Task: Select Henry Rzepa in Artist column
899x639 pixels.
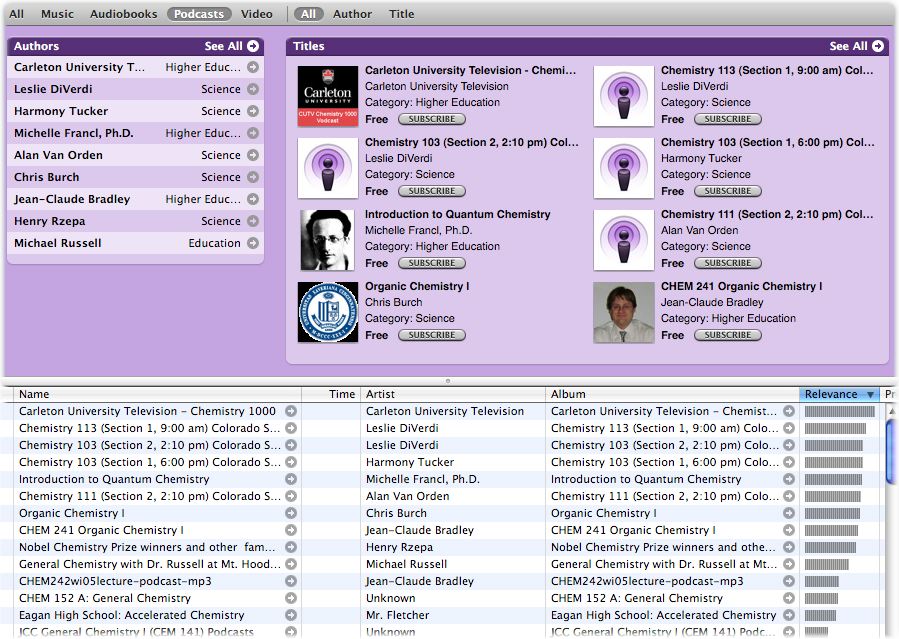Action: pyautogui.click(x=399, y=547)
